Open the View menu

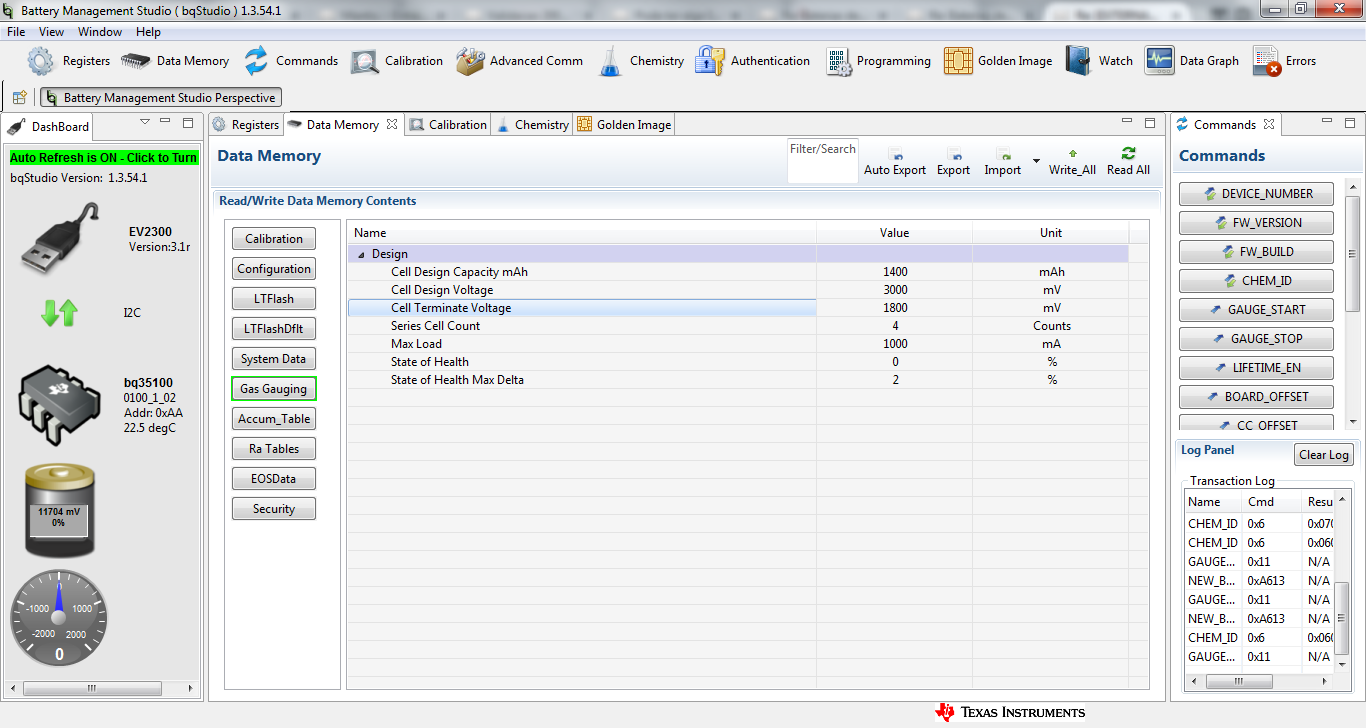(x=52, y=32)
